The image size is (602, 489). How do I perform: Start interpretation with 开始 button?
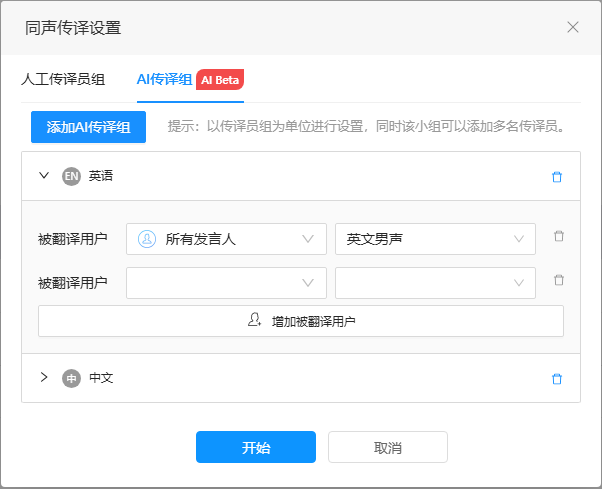pos(256,447)
